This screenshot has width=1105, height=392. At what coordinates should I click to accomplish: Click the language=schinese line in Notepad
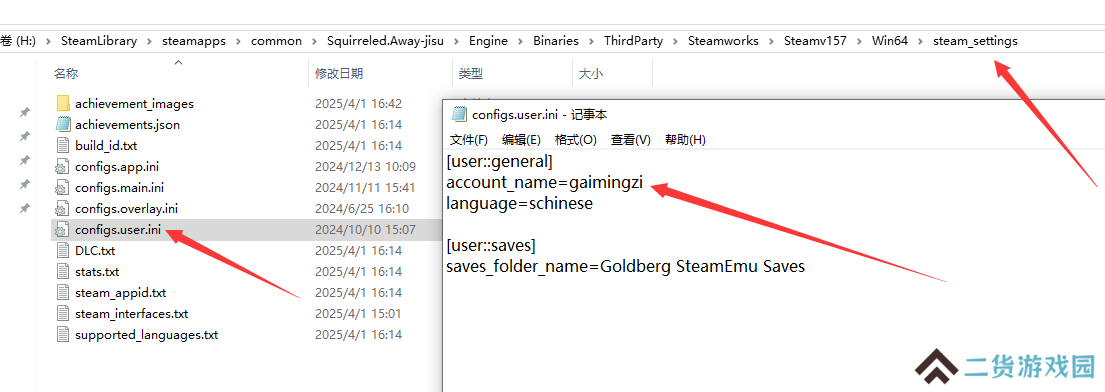coord(519,204)
